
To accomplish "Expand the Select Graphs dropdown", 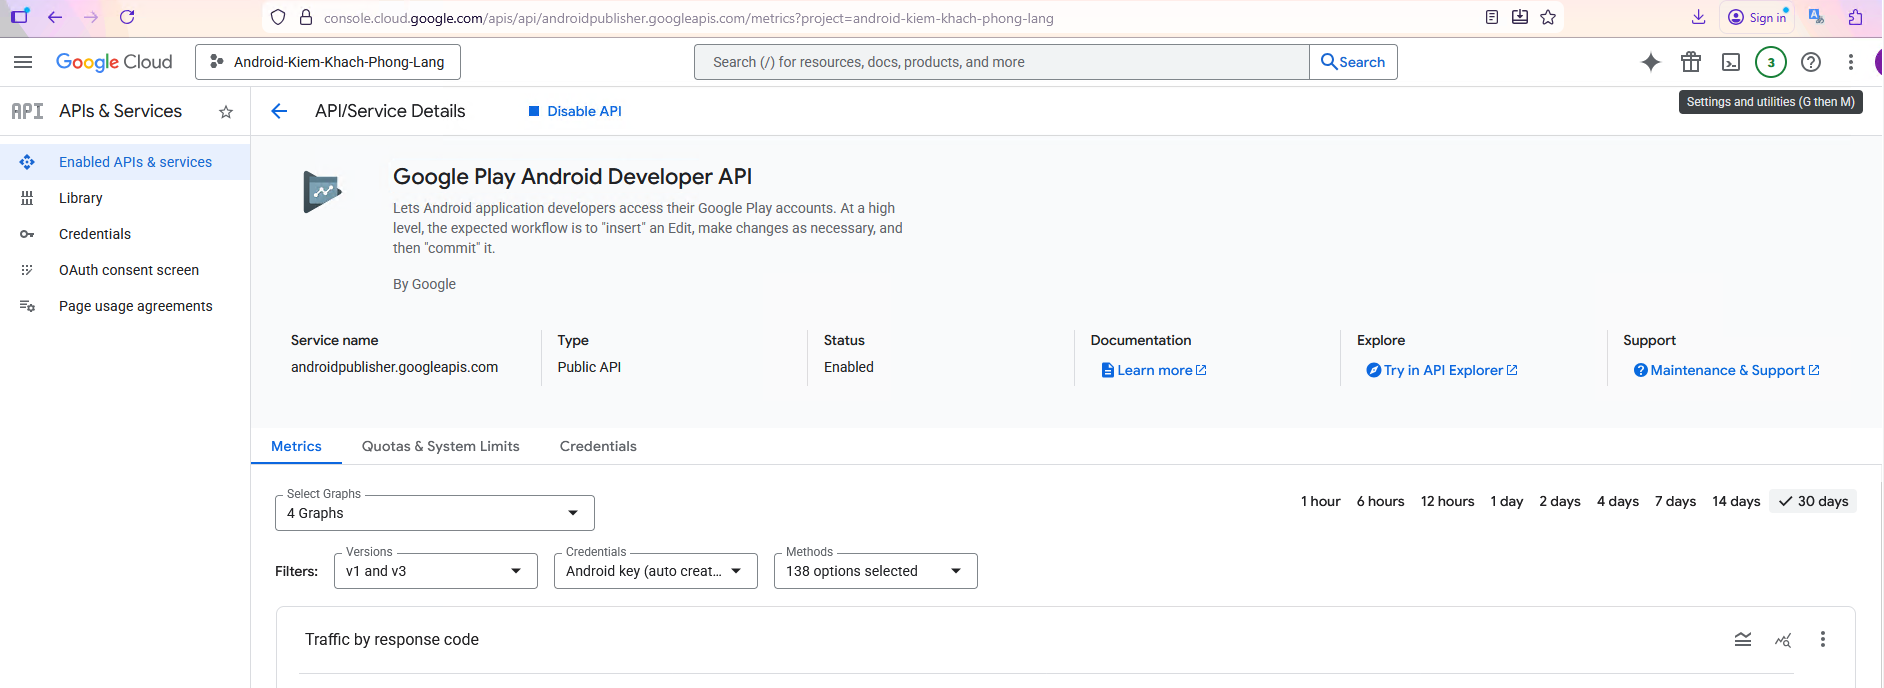I will 434,513.
